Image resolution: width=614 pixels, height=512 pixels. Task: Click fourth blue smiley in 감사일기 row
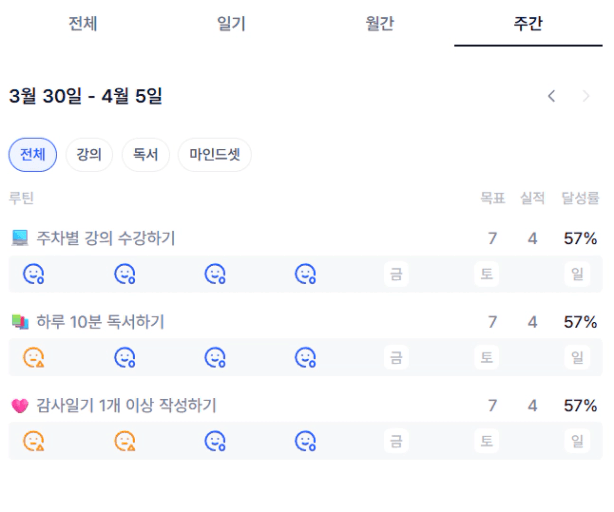[305, 441]
